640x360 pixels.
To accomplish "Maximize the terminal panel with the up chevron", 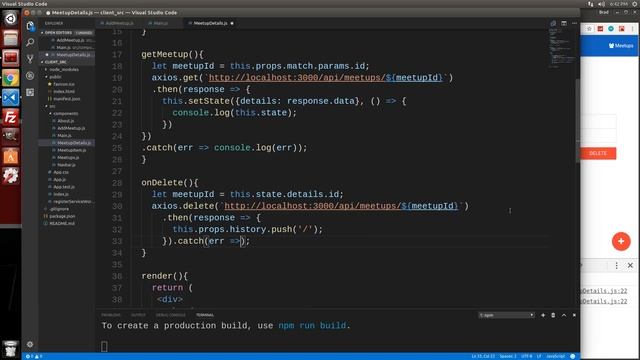I will coord(564,315).
